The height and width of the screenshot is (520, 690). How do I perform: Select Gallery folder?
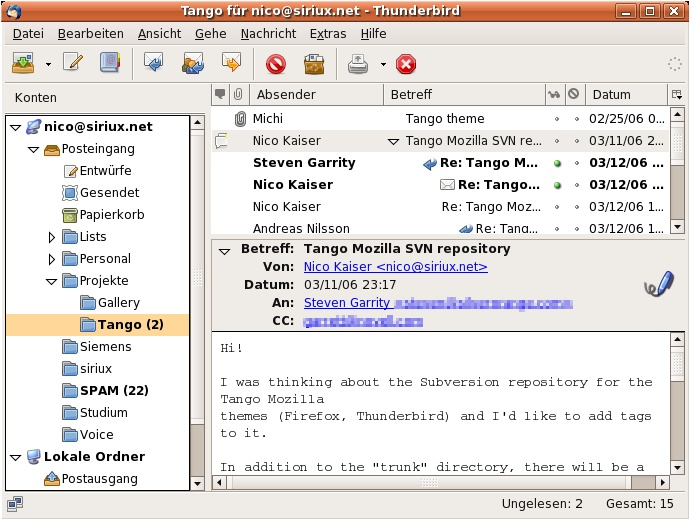click(110, 303)
